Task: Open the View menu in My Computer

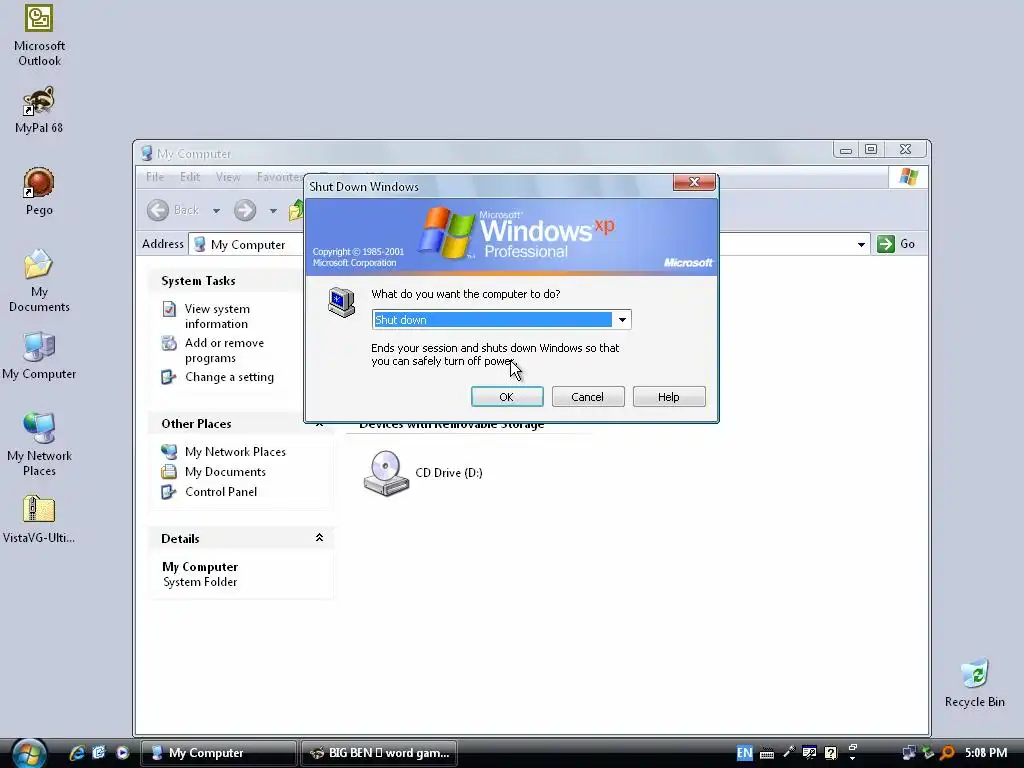Action: (228, 177)
